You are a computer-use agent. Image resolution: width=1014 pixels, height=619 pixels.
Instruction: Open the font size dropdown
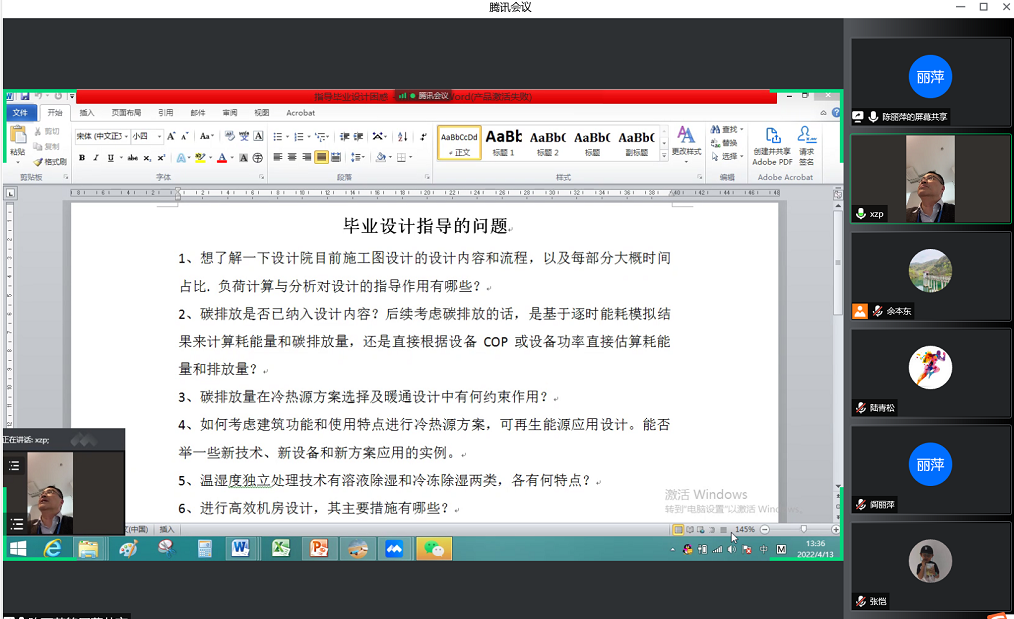pyautogui.click(x=159, y=136)
